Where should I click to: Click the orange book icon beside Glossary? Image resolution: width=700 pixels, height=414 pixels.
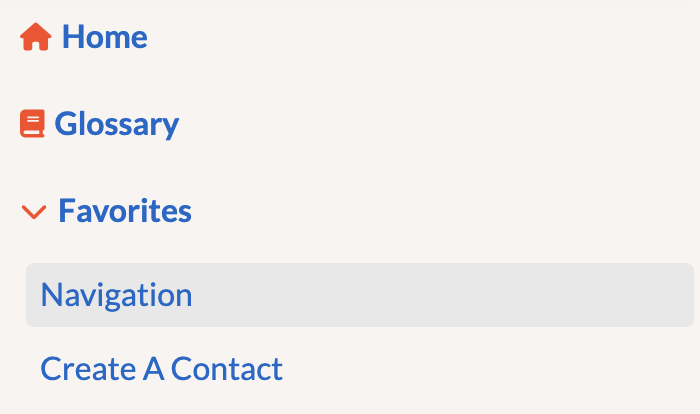pyautogui.click(x=32, y=125)
